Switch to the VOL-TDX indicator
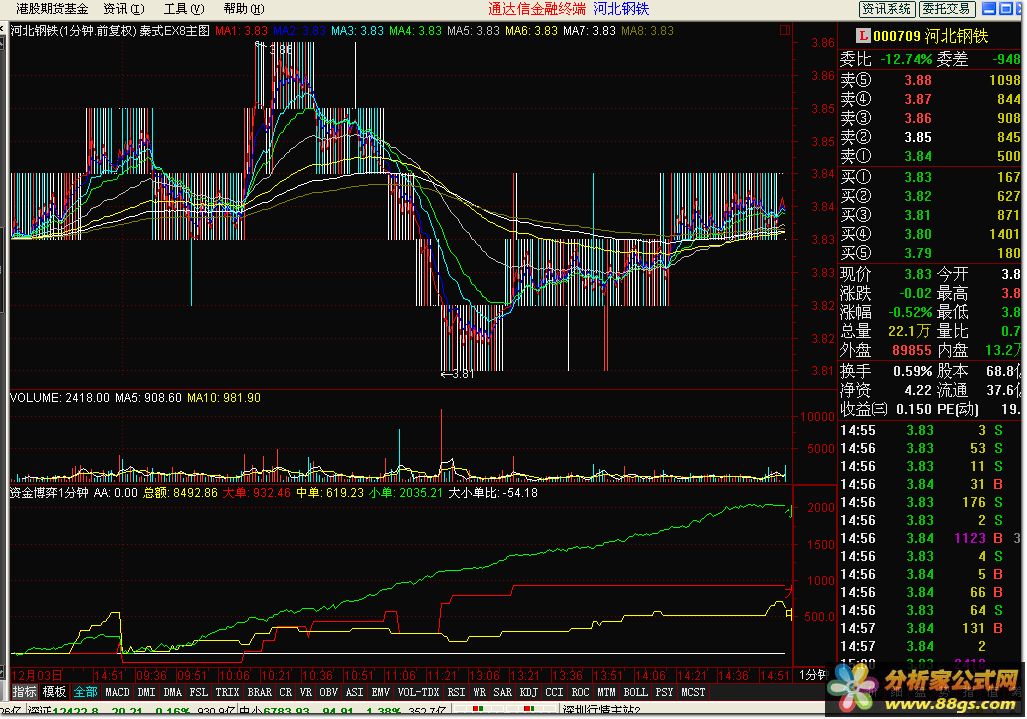Screen dimensions: 1027x719 click(x=419, y=692)
